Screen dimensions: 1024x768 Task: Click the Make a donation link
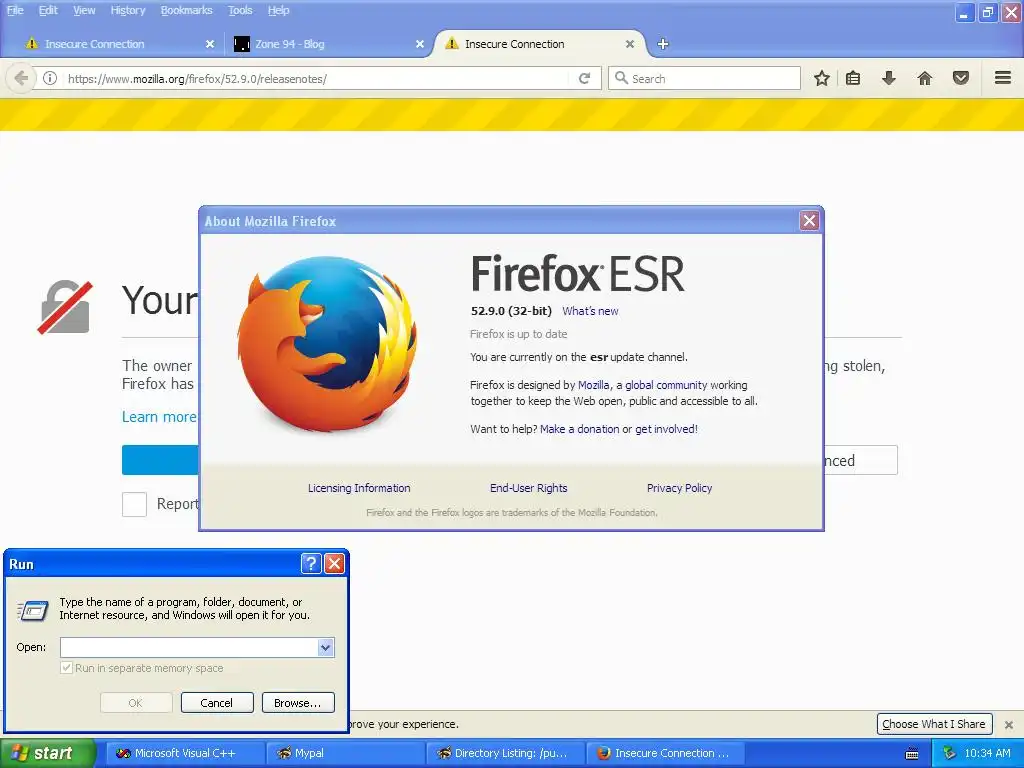coord(579,429)
